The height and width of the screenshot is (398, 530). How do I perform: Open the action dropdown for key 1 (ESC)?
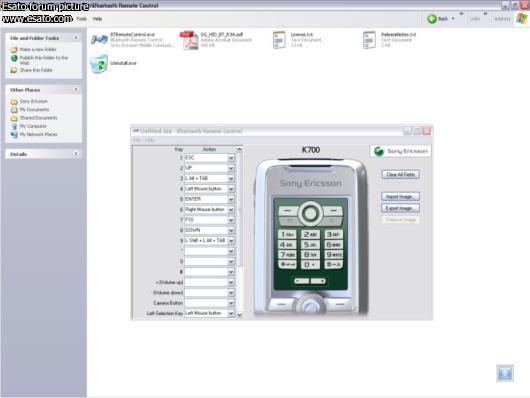coord(231,158)
